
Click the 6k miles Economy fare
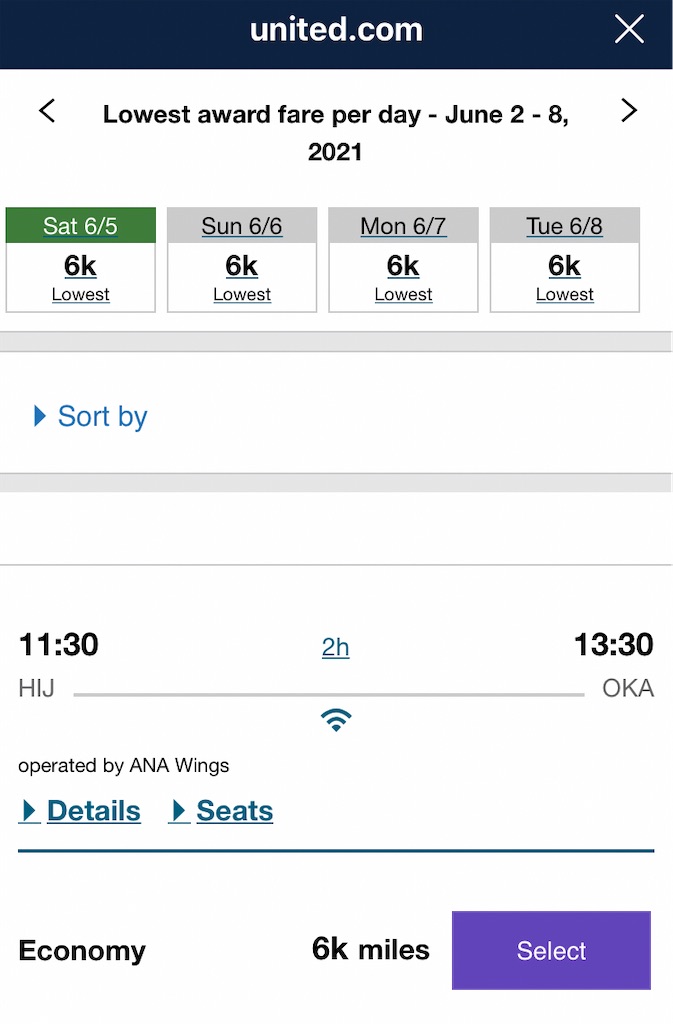click(370, 949)
